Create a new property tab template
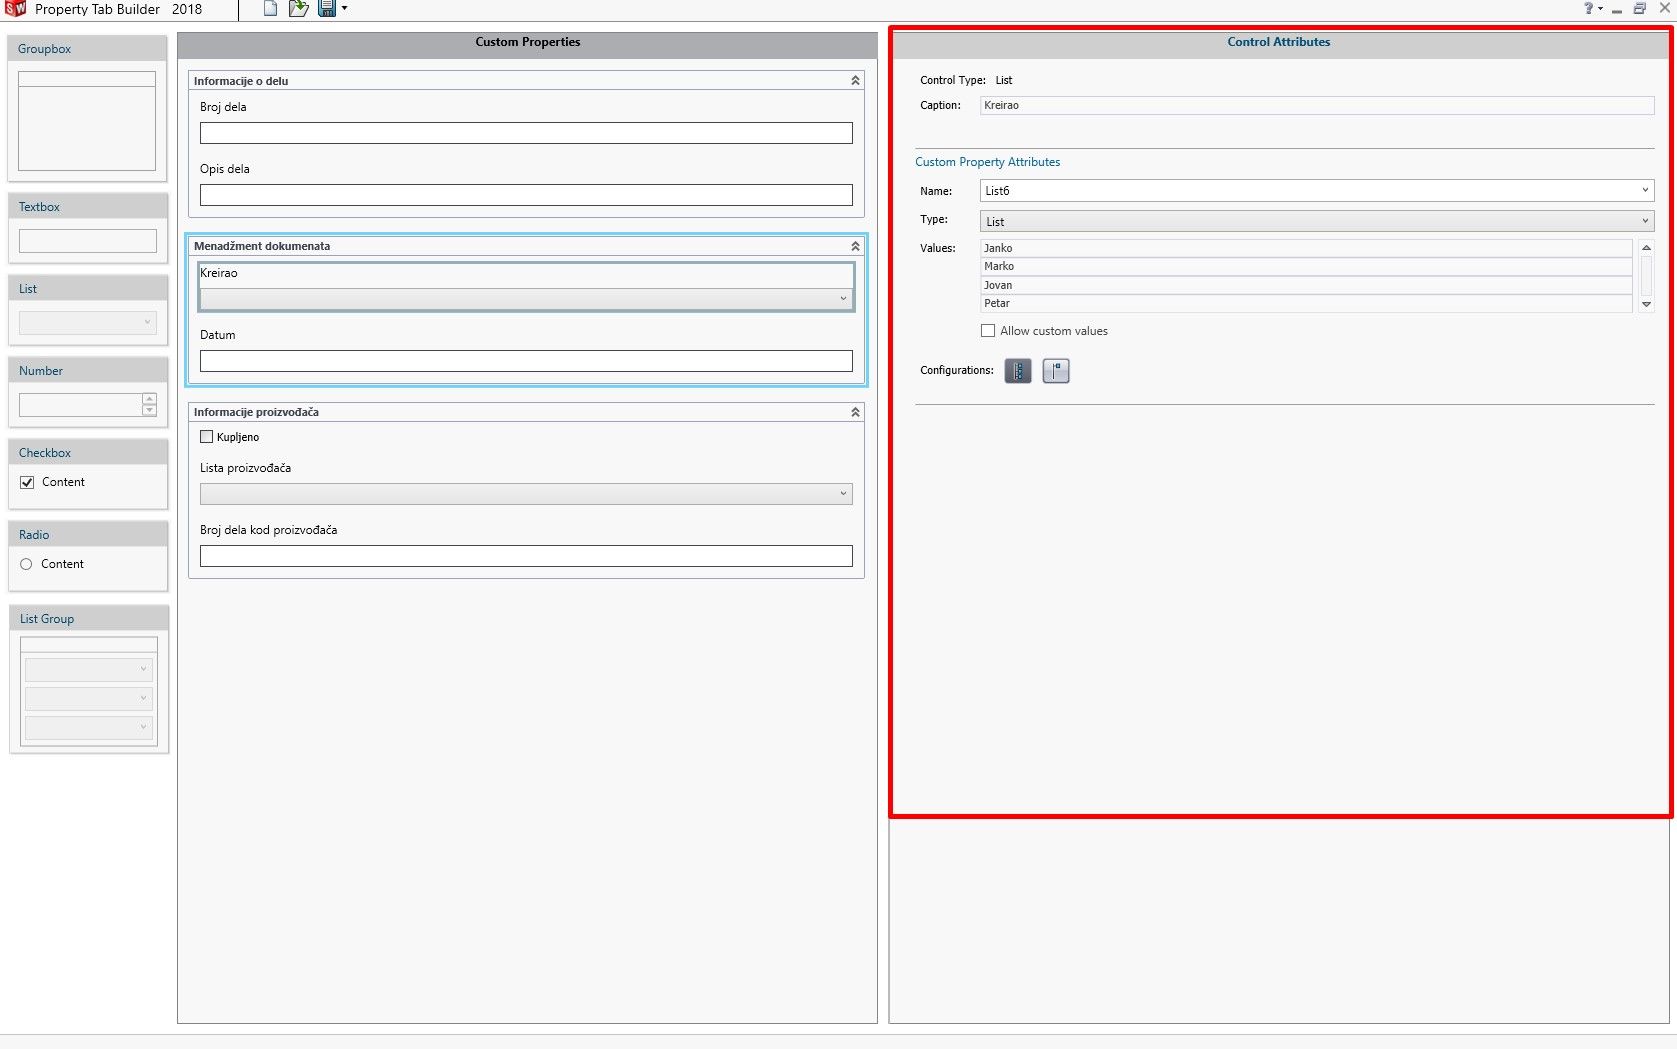 [268, 8]
